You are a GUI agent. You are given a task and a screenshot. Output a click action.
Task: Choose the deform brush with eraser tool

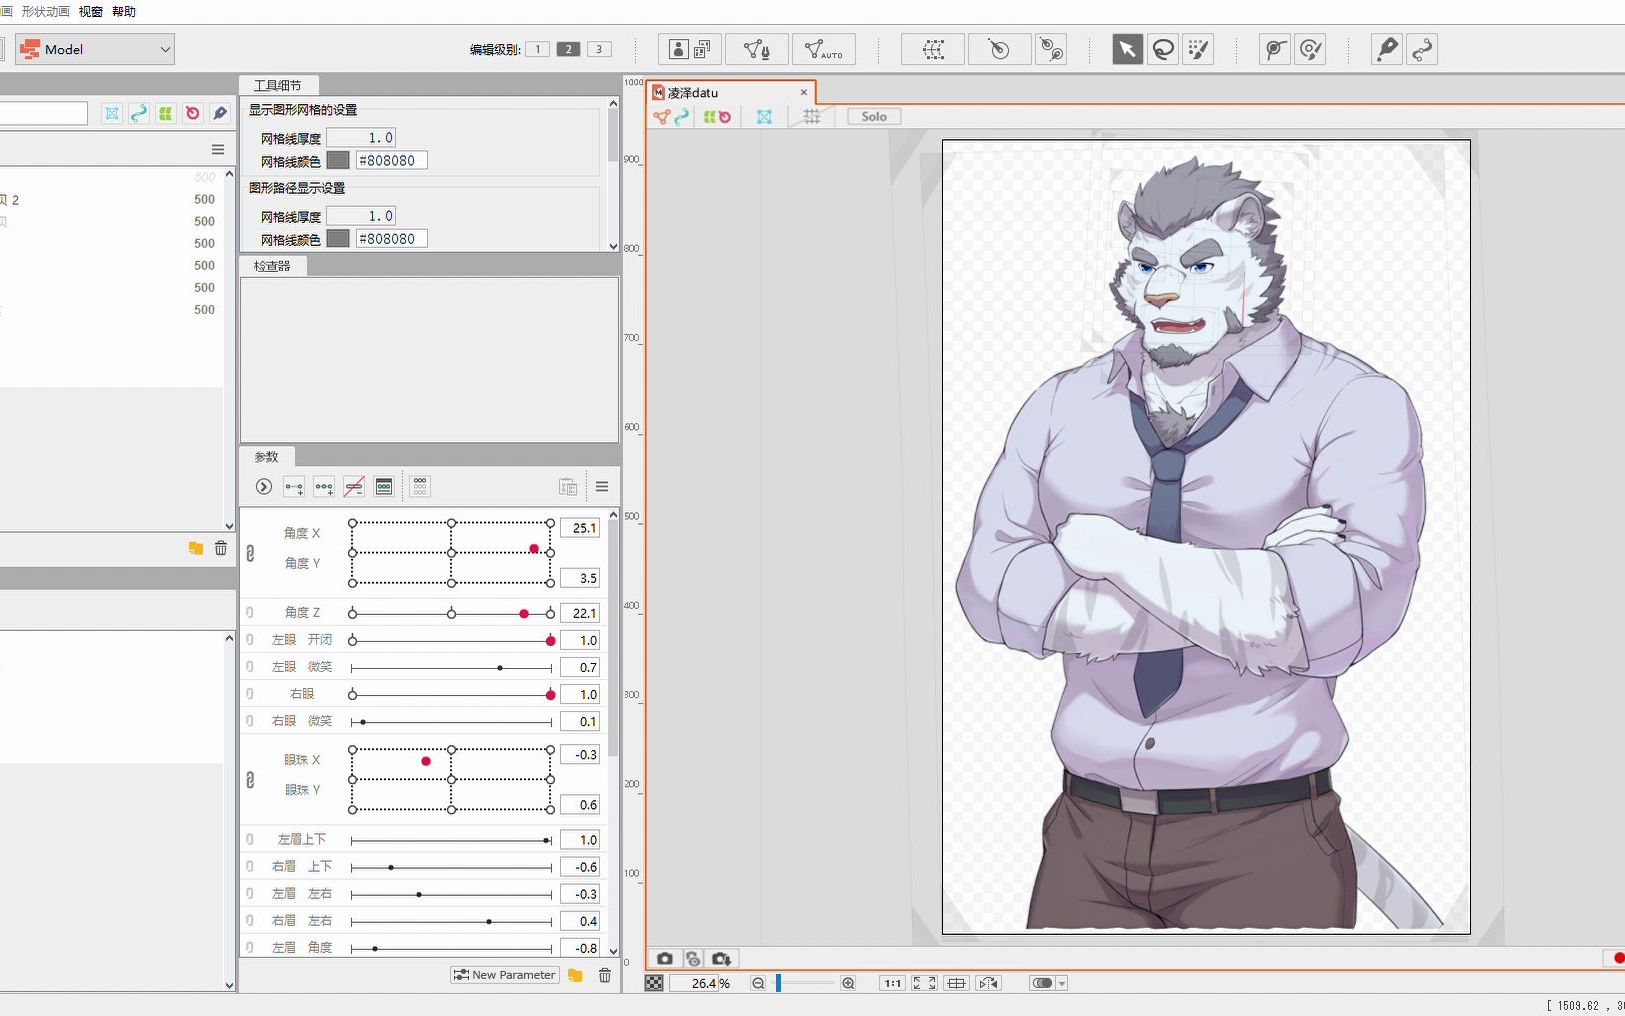pos(1310,49)
